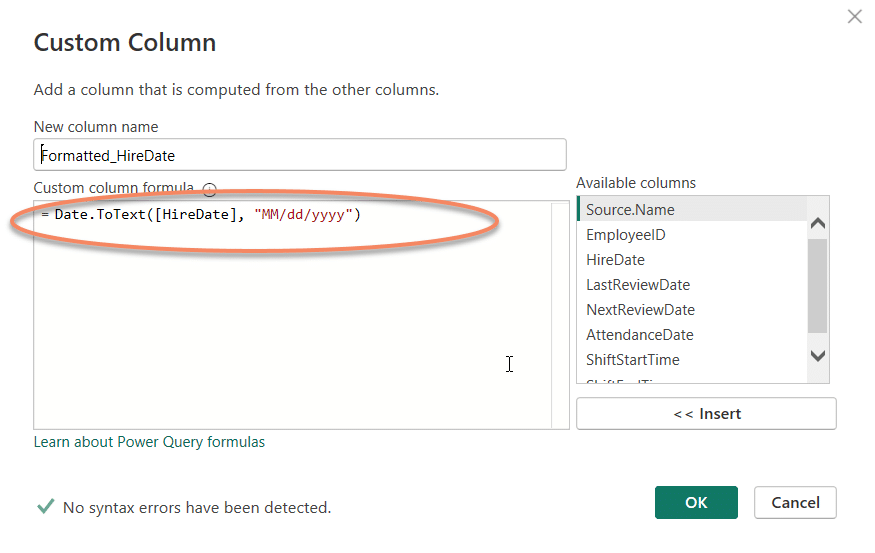Image resolution: width=875 pixels, height=553 pixels.
Task: Open Learn about Power Query formulas link
Action: click(x=149, y=442)
